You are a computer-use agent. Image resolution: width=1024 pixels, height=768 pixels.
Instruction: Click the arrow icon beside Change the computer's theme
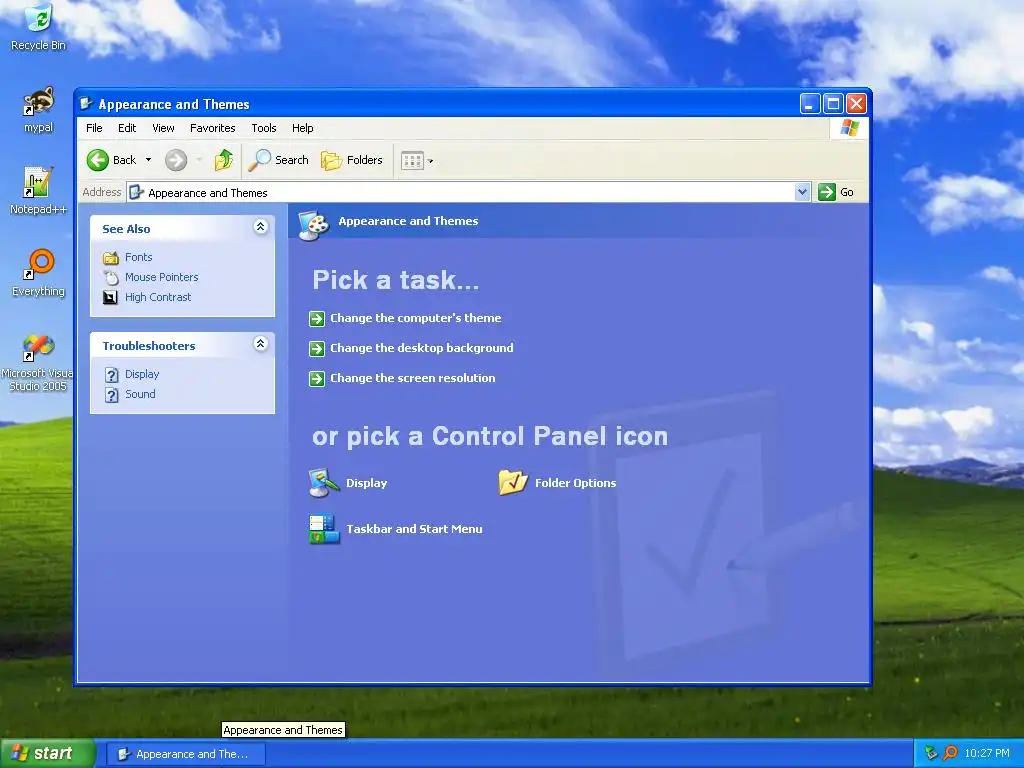[x=317, y=319]
